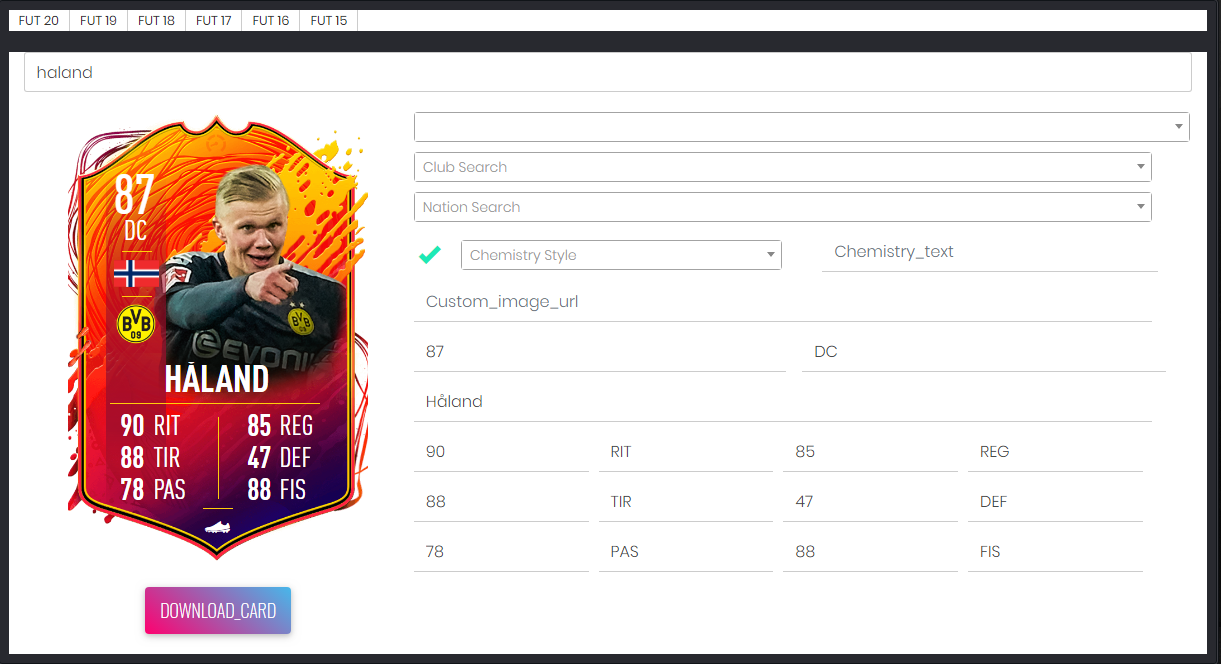Viewport: 1221px width, 664px height.
Task: Click the Norway flag on the card
Action: (136, 273)
